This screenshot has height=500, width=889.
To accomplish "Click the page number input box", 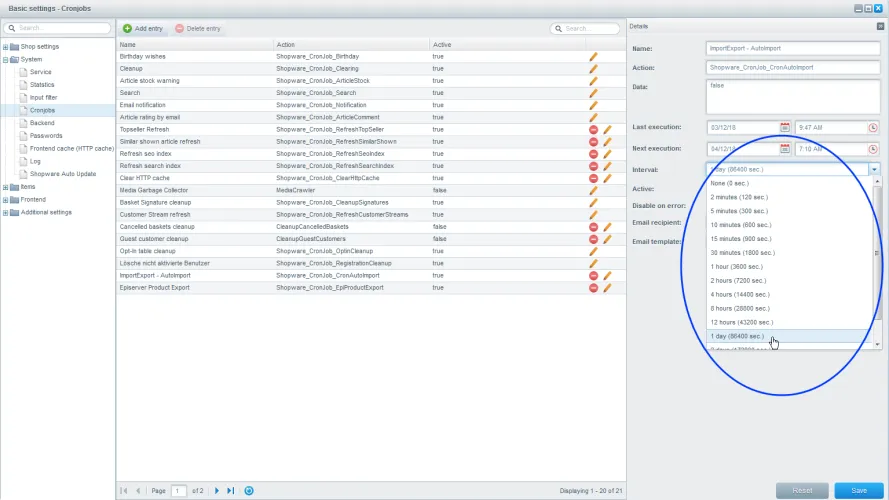I will 178,491.
